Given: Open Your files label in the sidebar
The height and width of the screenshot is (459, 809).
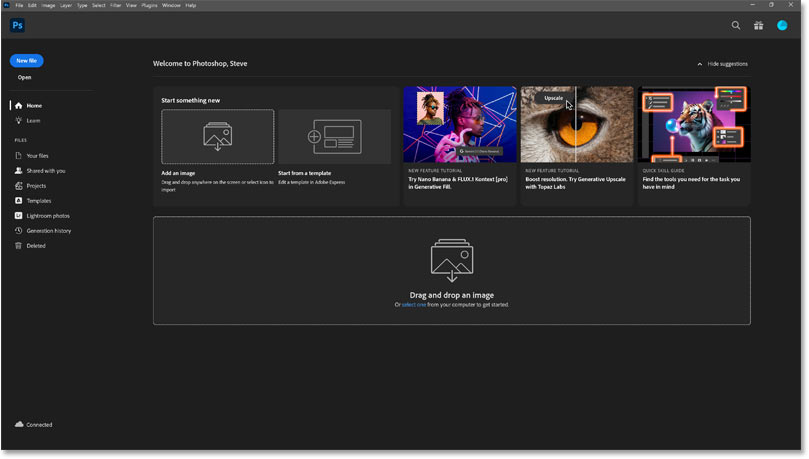Looking at the screenshot, I should click(37, 156).
